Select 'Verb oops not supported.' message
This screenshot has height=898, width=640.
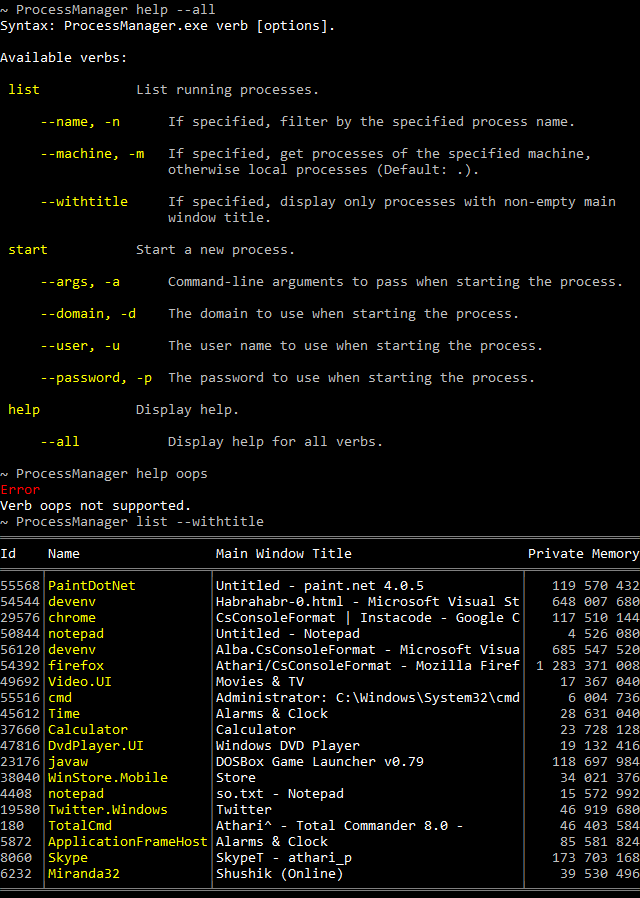96,506
